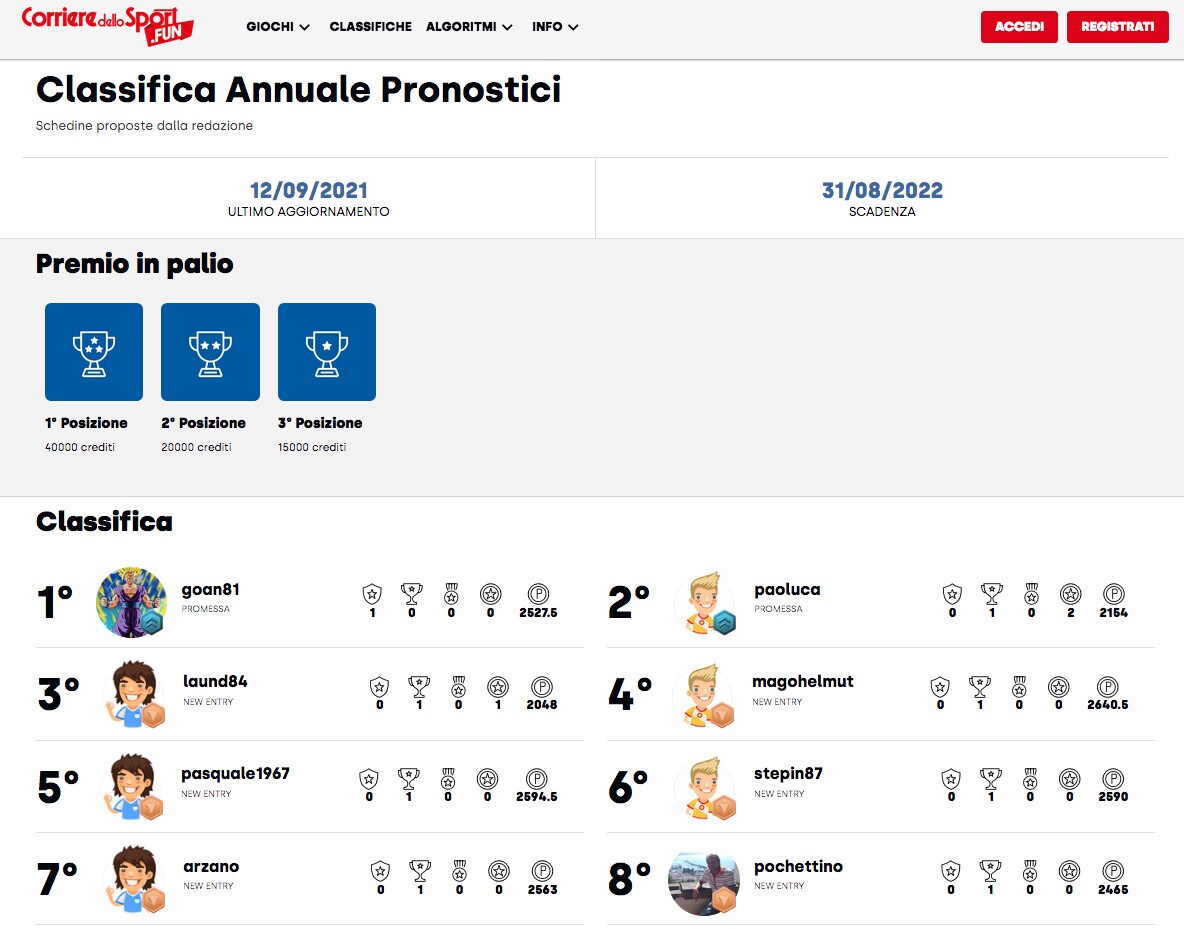
Task: Click paoluca's trophy cup icon
Action: point(991,594)
